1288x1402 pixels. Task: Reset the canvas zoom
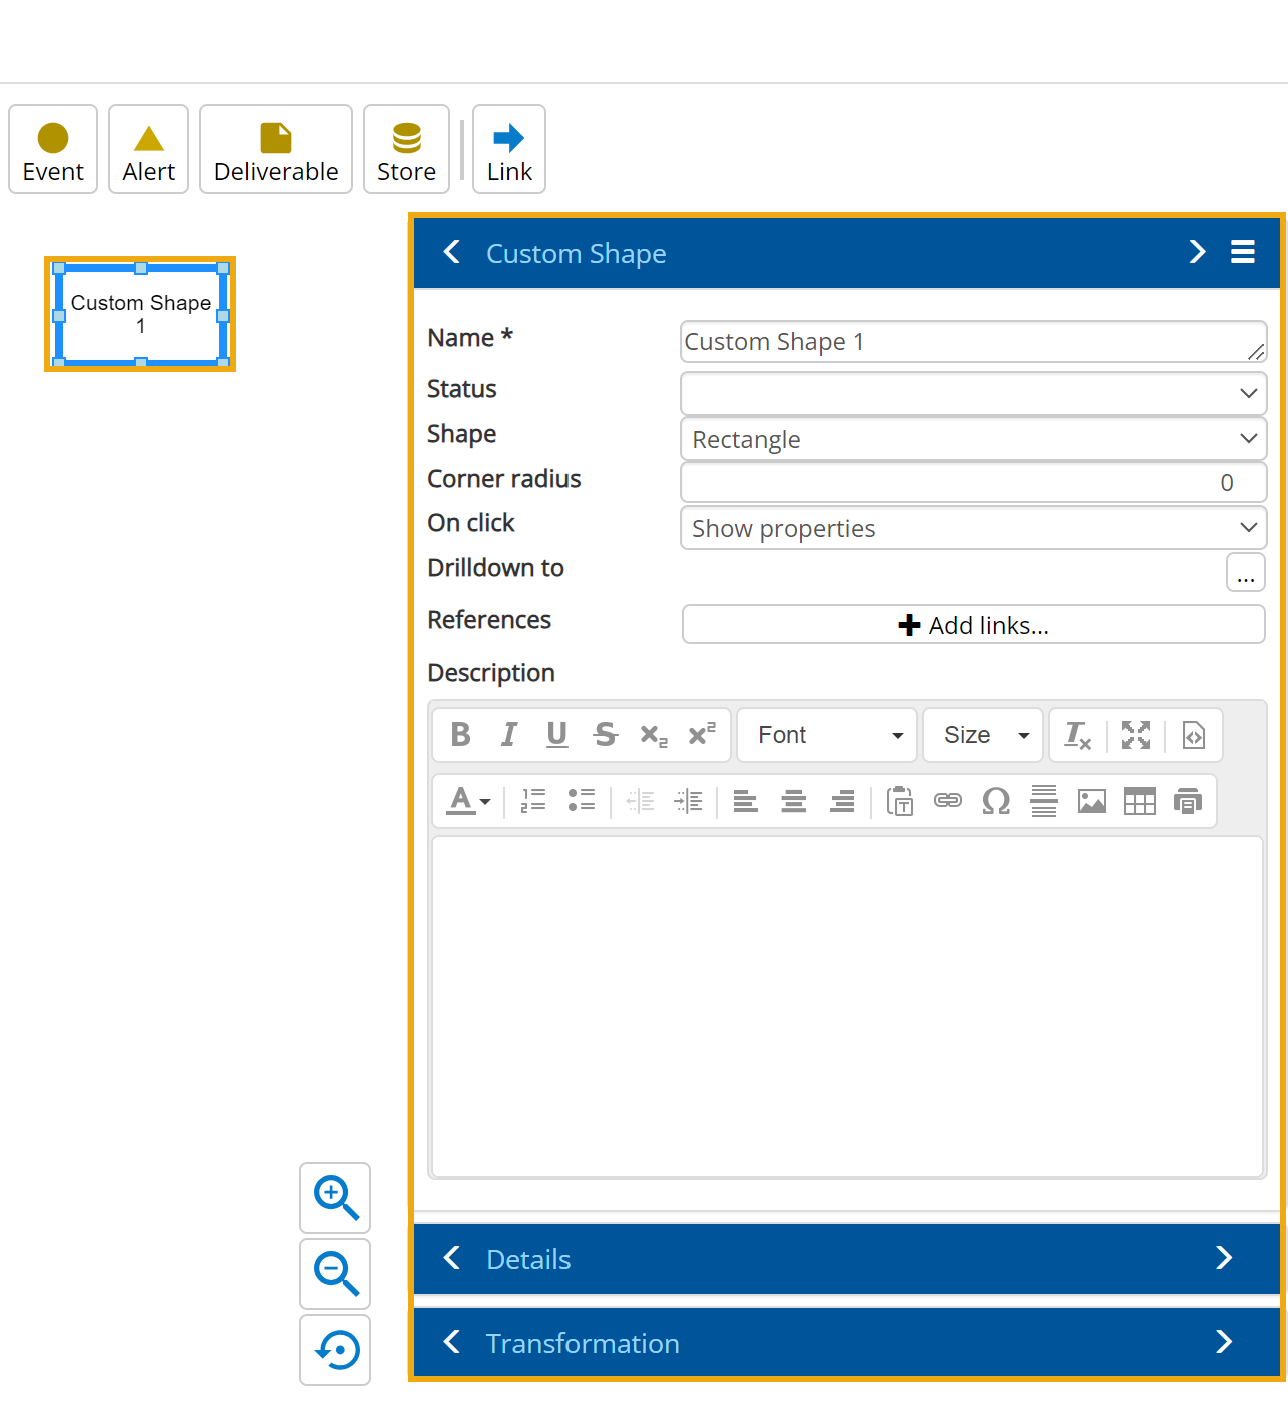(335, 1350)
